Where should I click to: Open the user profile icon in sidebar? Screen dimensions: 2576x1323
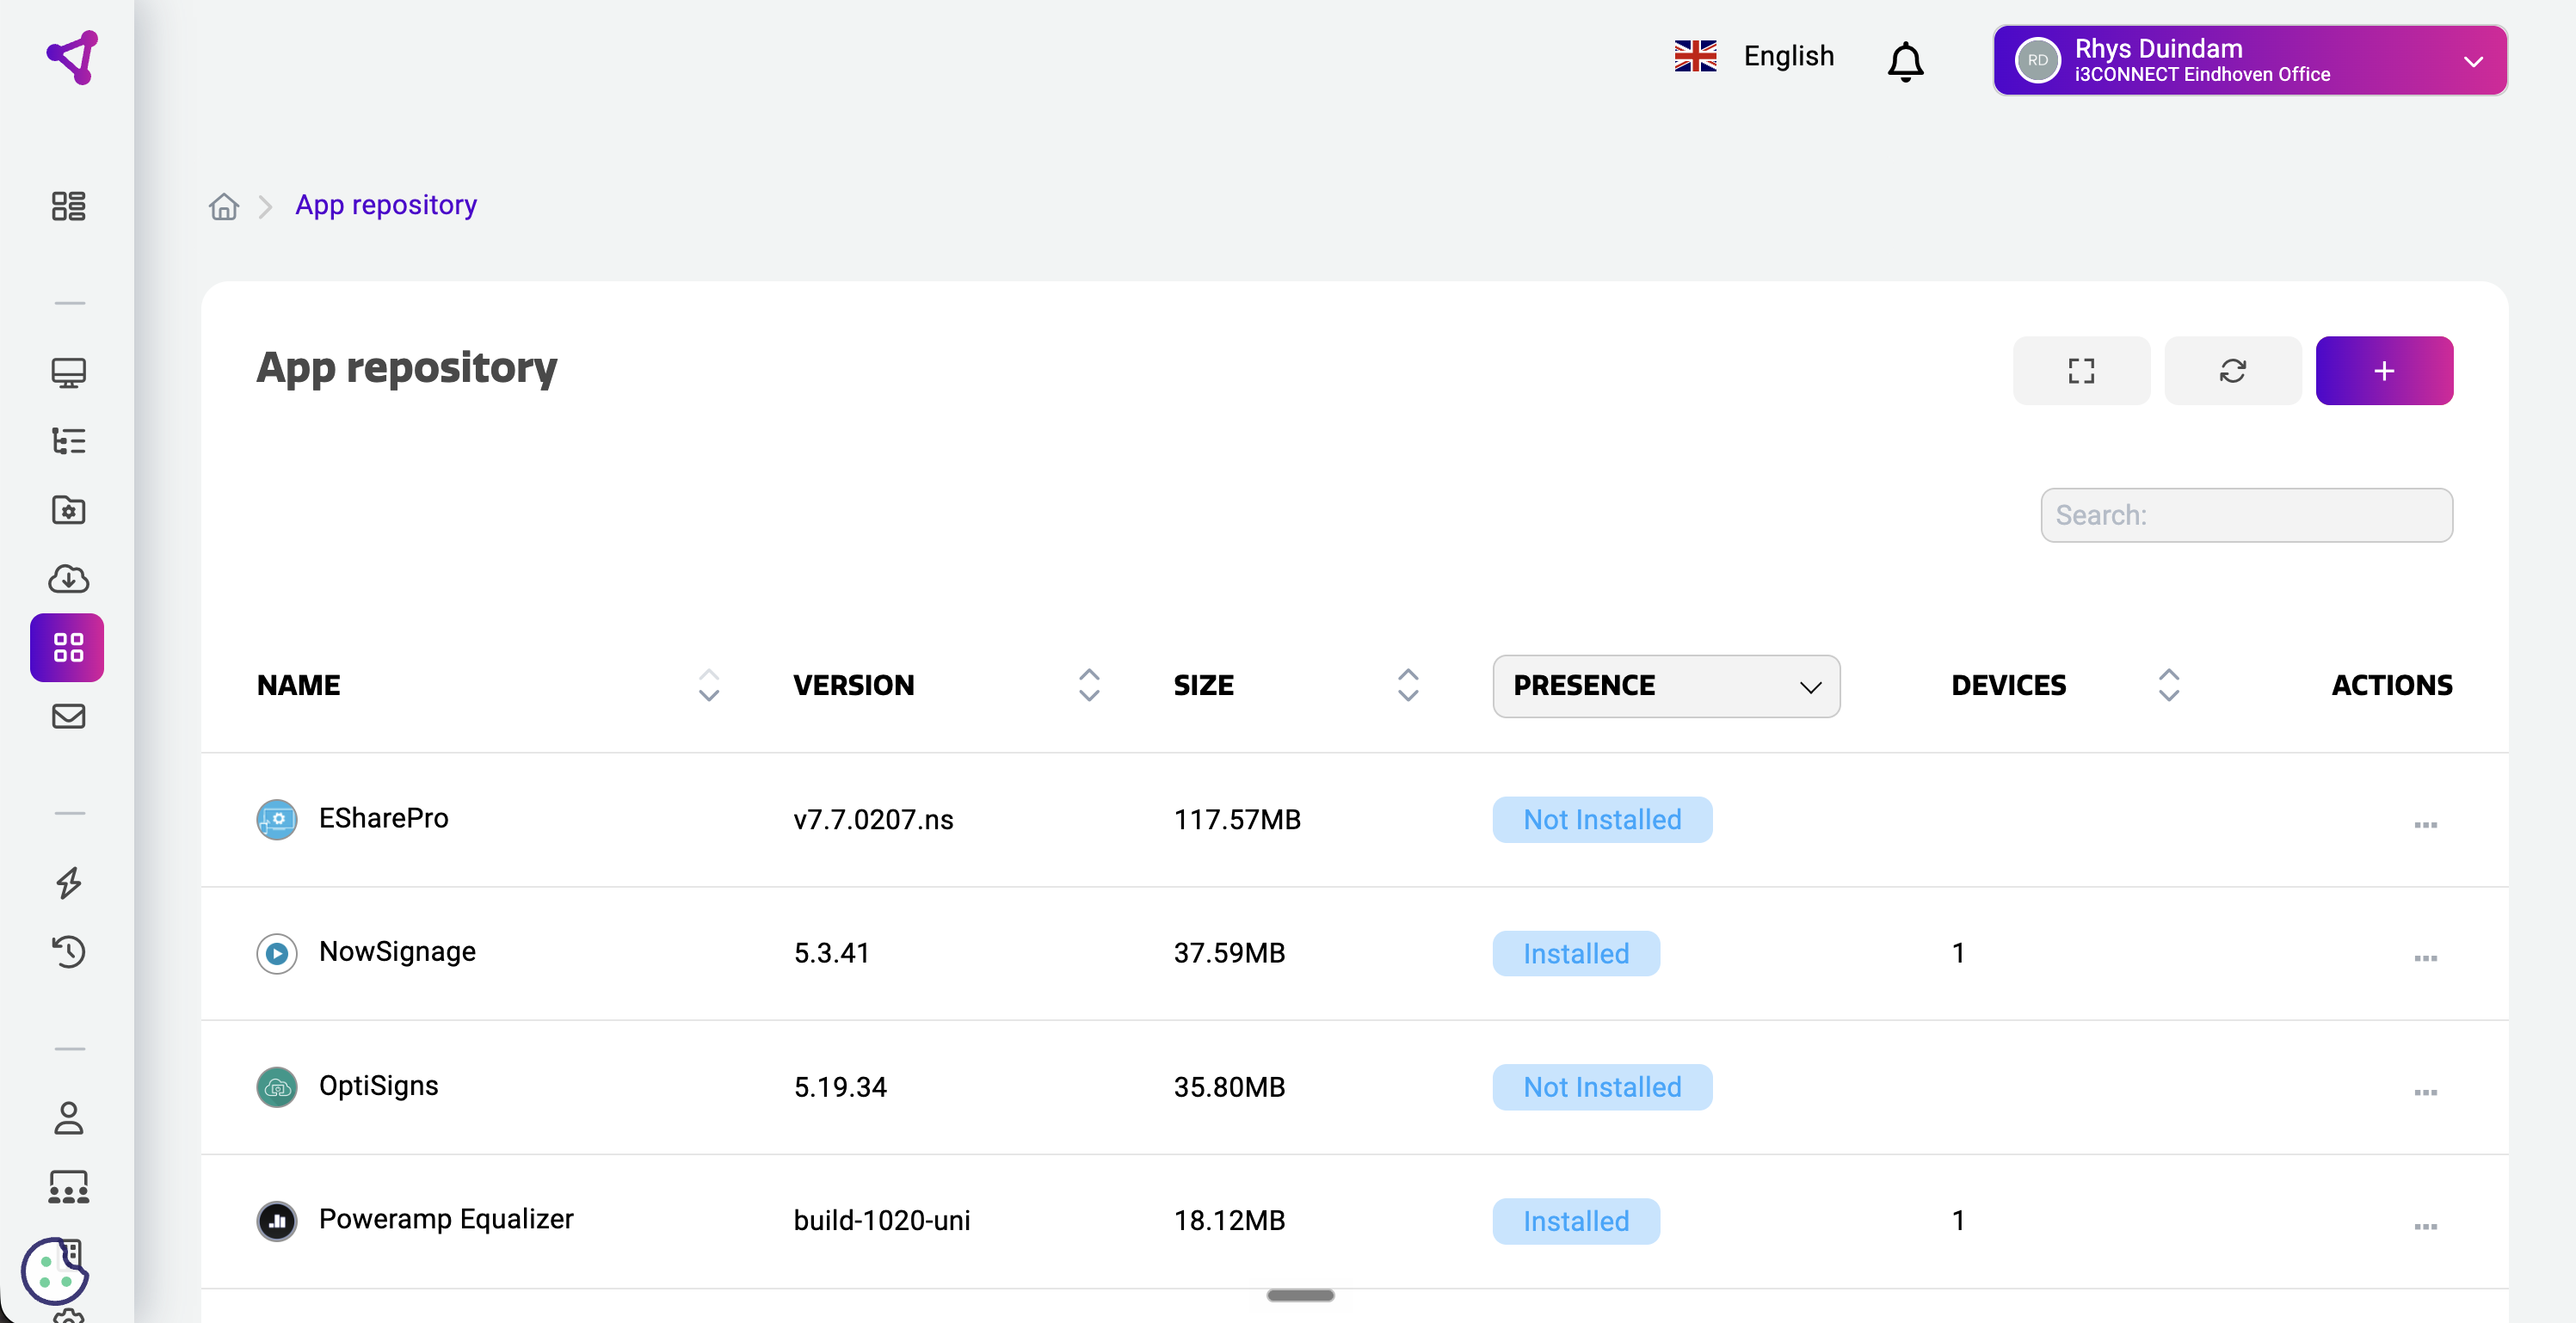[68, 1118]
